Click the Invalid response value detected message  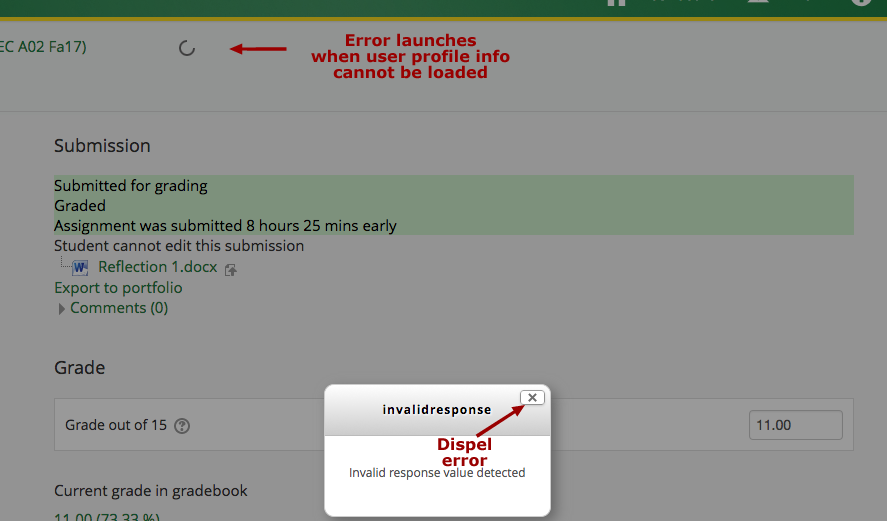pos(437,473)
